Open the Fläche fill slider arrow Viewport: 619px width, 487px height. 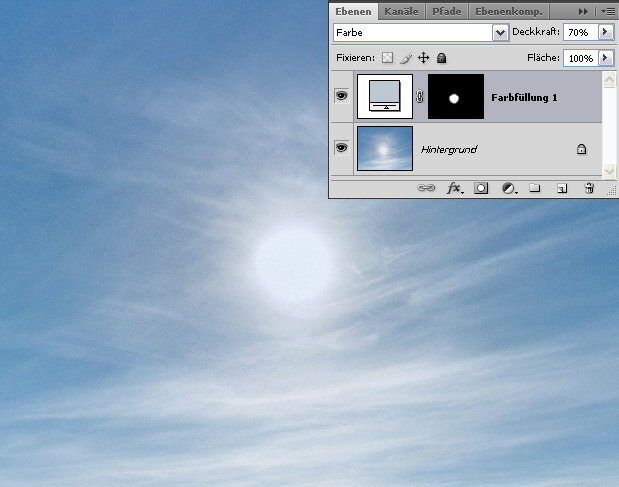605,59
